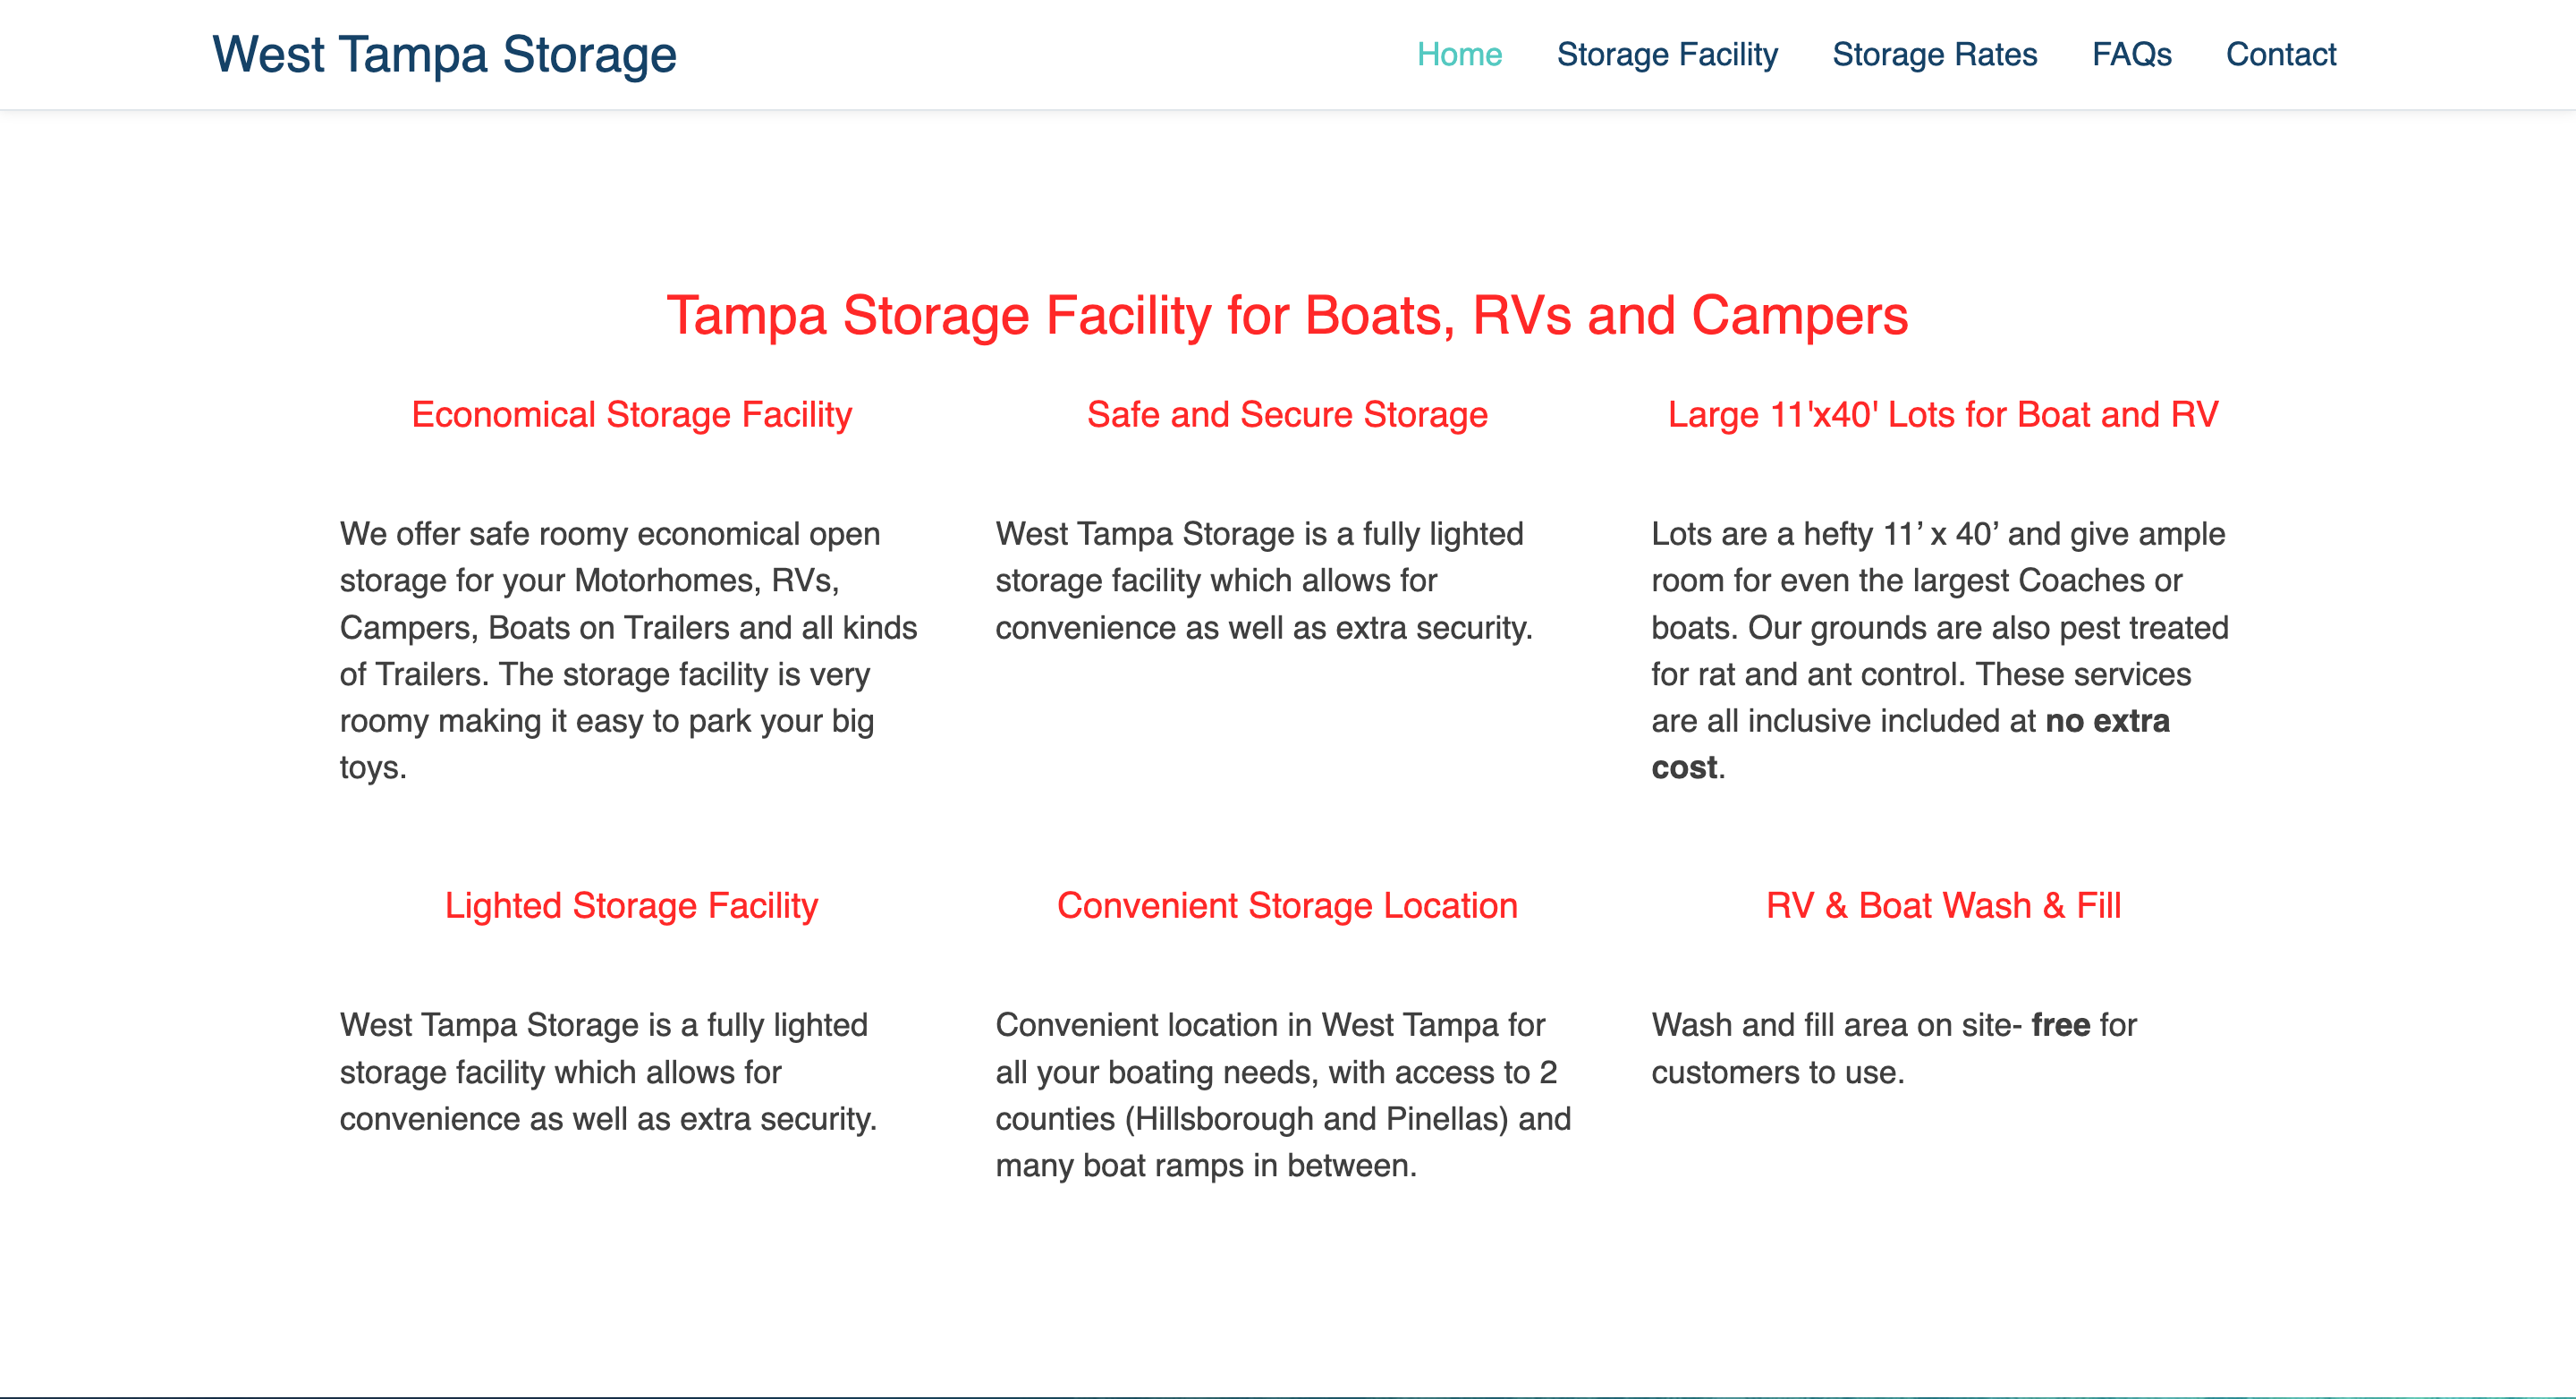The image size is (2576, 1399).
Task: Go to the Storage Facility page
Action: (x=1667, y=54)
